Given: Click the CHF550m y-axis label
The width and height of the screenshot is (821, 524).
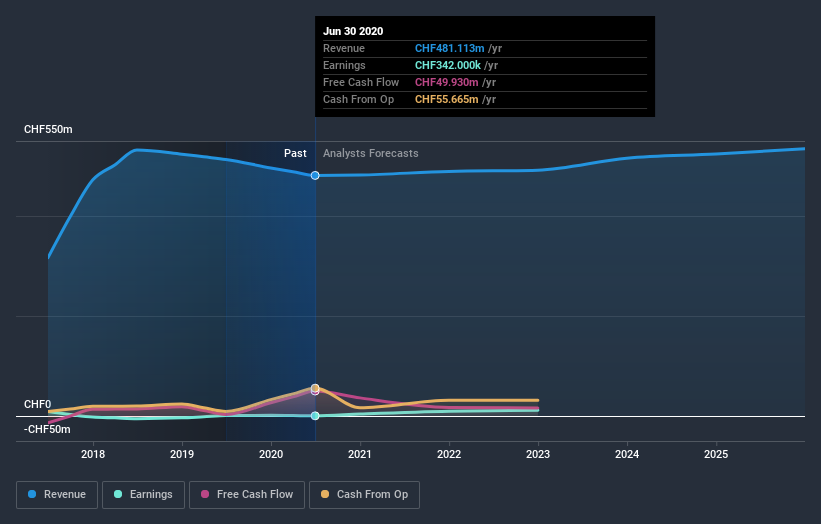Looking at the screenshot, I should pyautogui.click(x=48, y=129).
